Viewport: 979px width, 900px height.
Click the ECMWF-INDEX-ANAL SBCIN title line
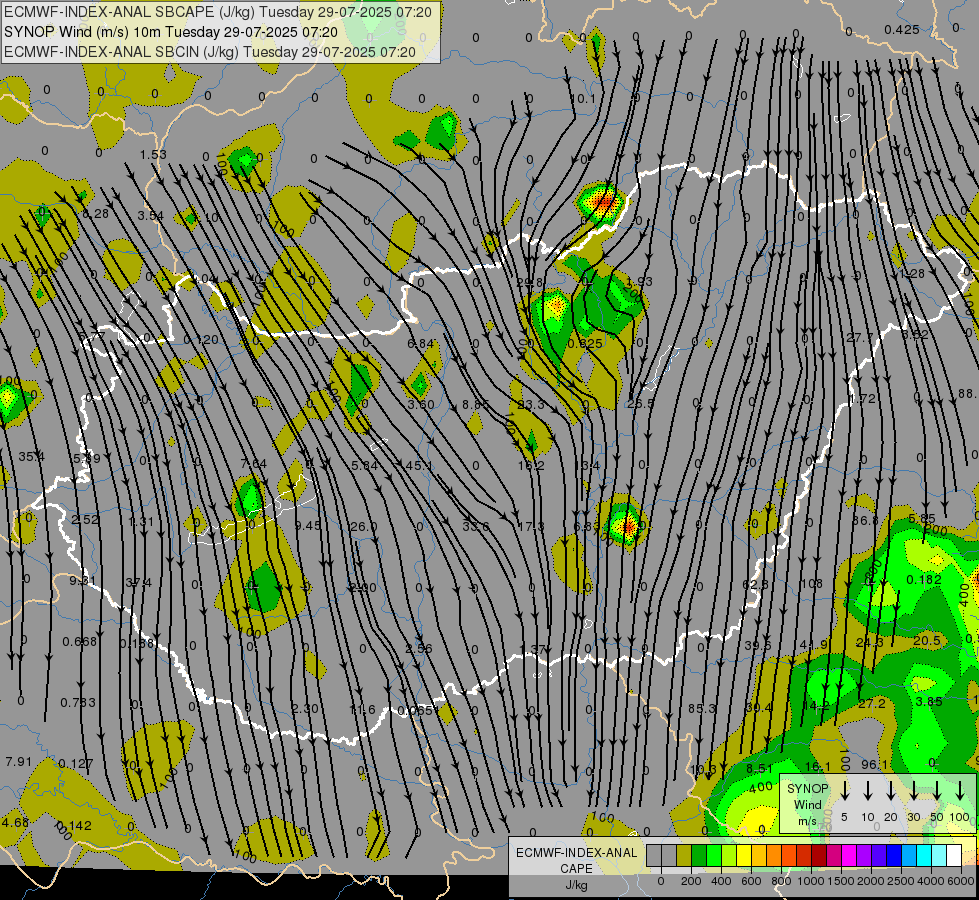pos(209,52)
